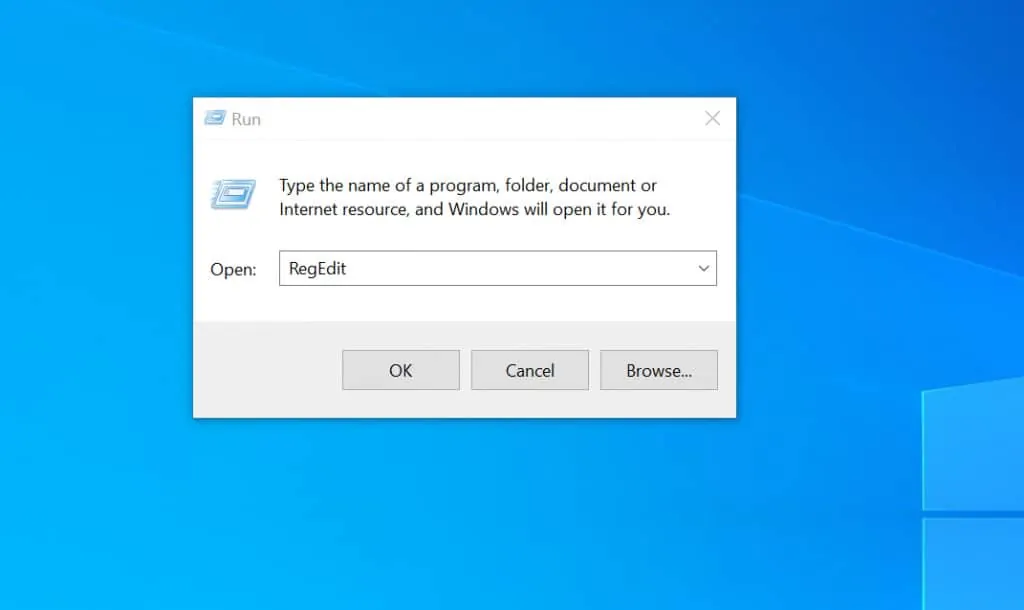Viewport: 1024px width, 610px height.
Task: Click the Open label
Action: (233, 269)
